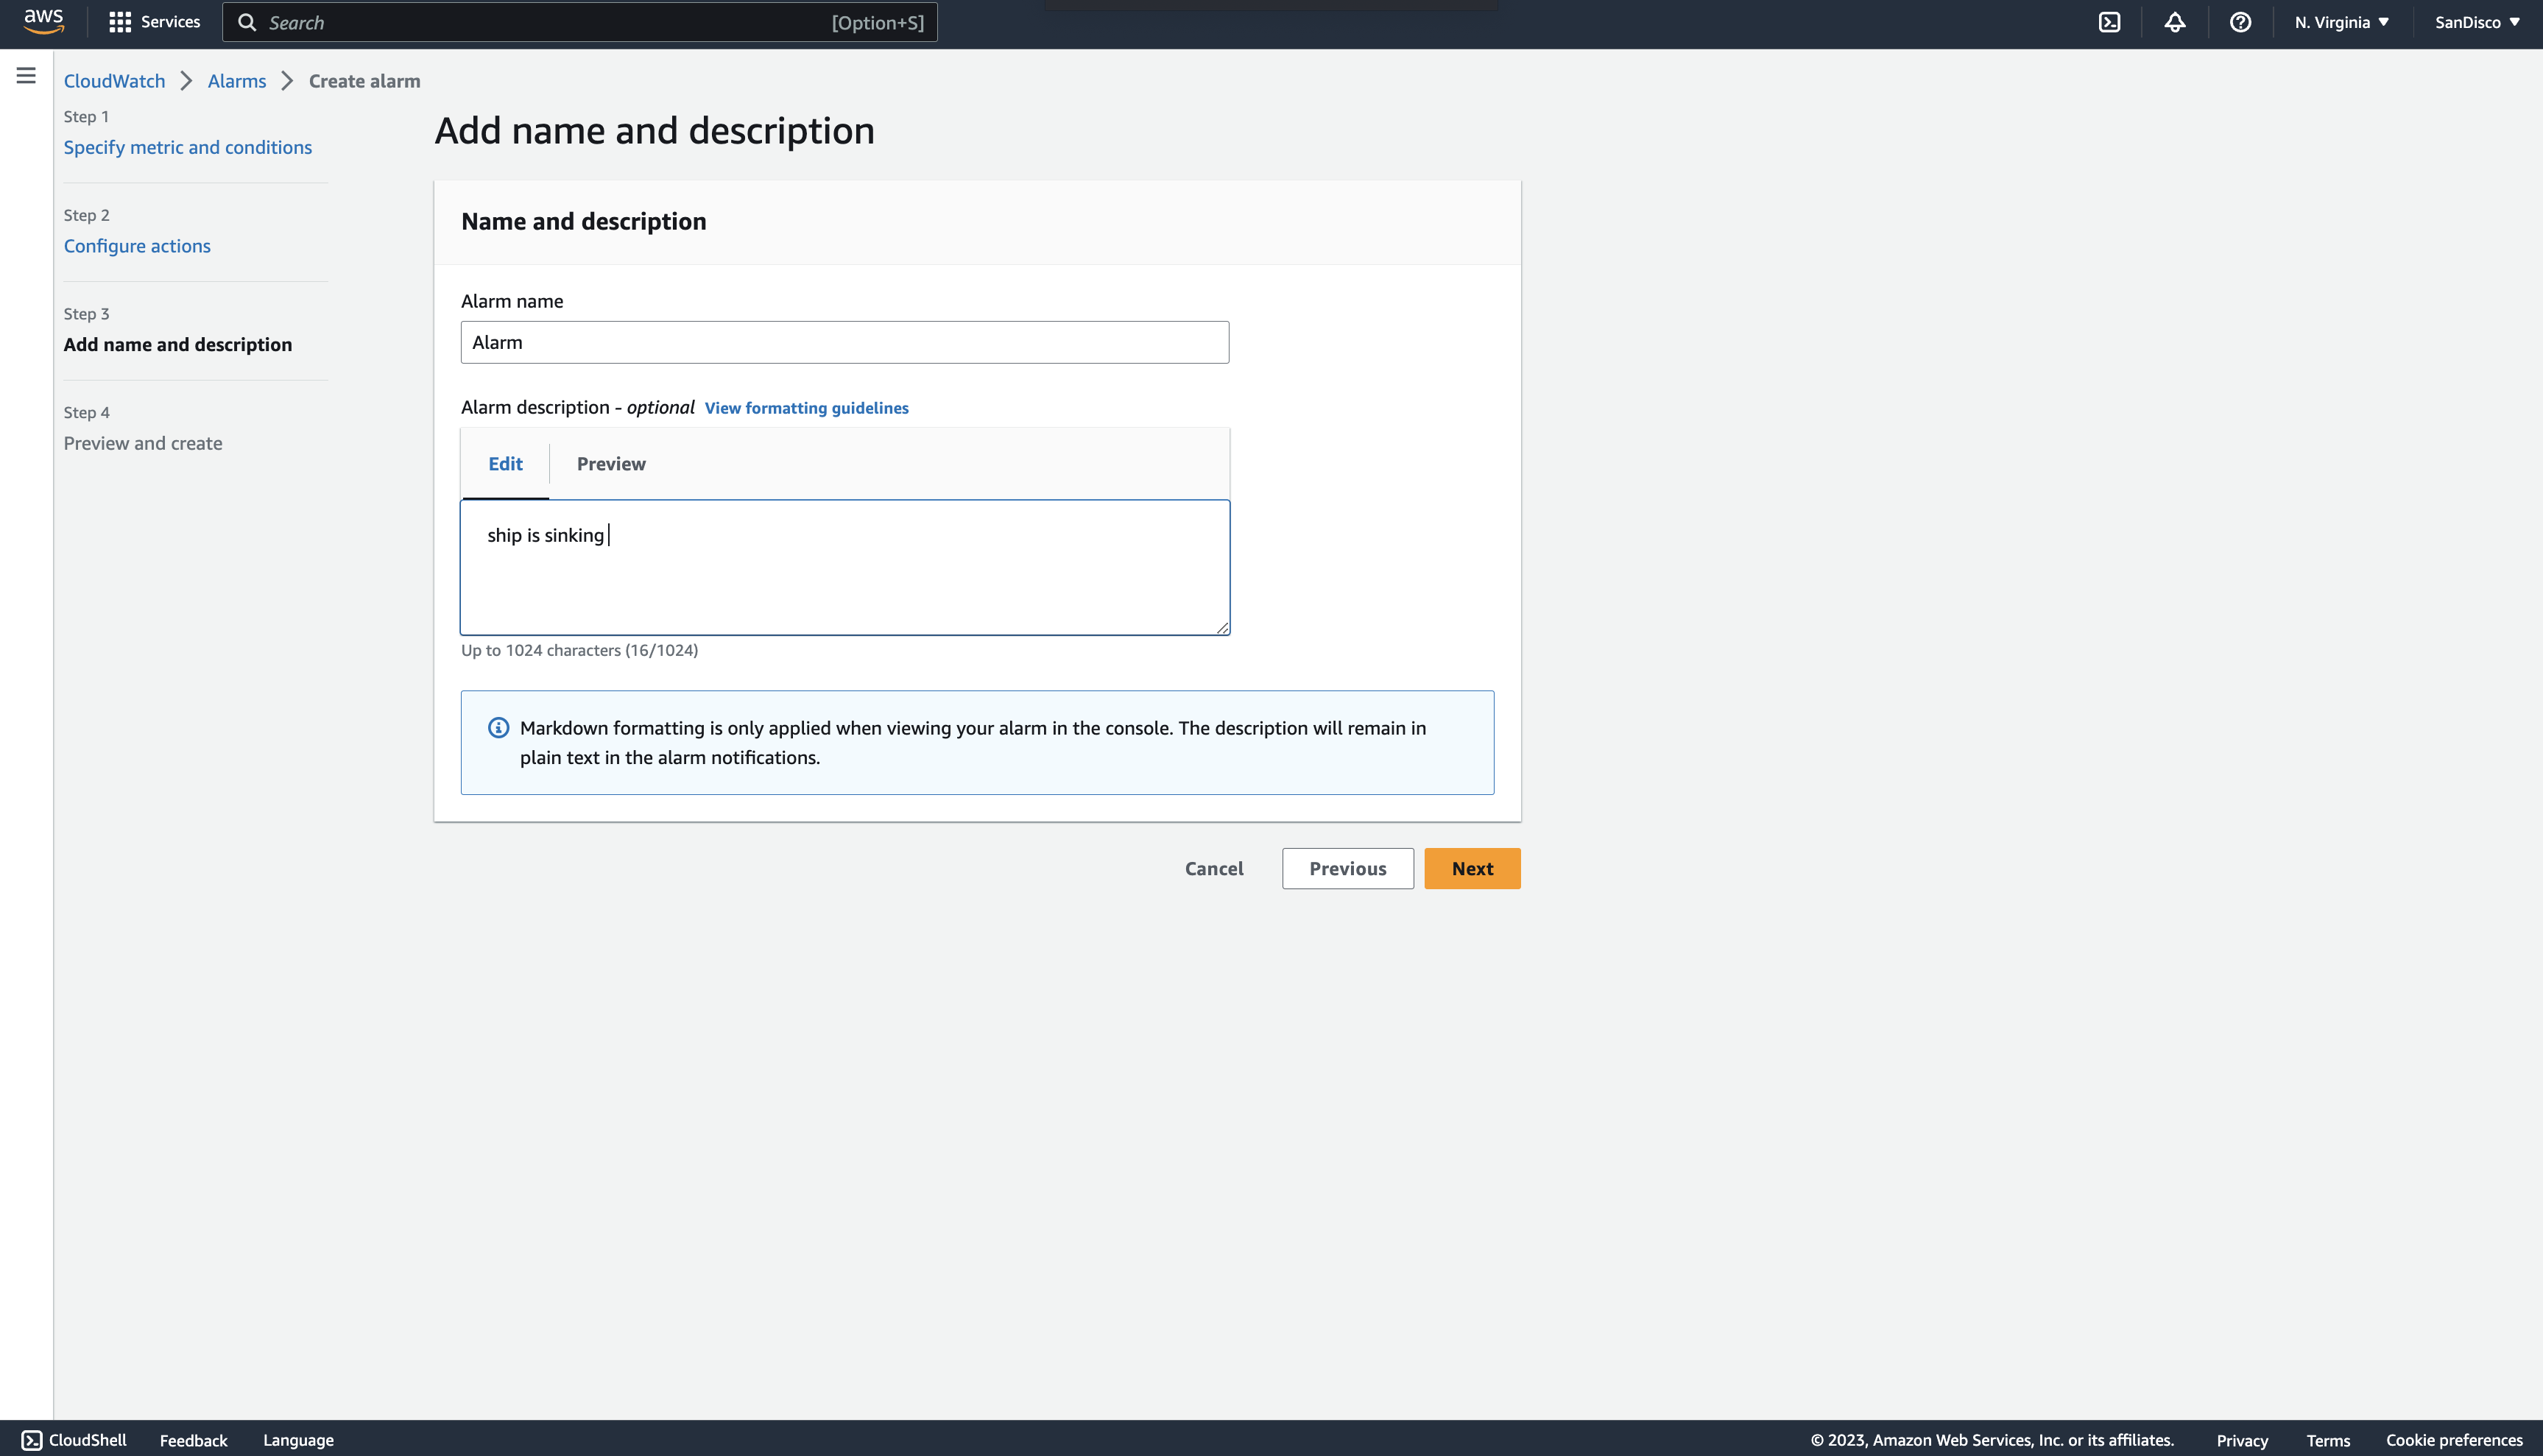
Task: Open the notifications bell
Action: tap(2175, 22)
